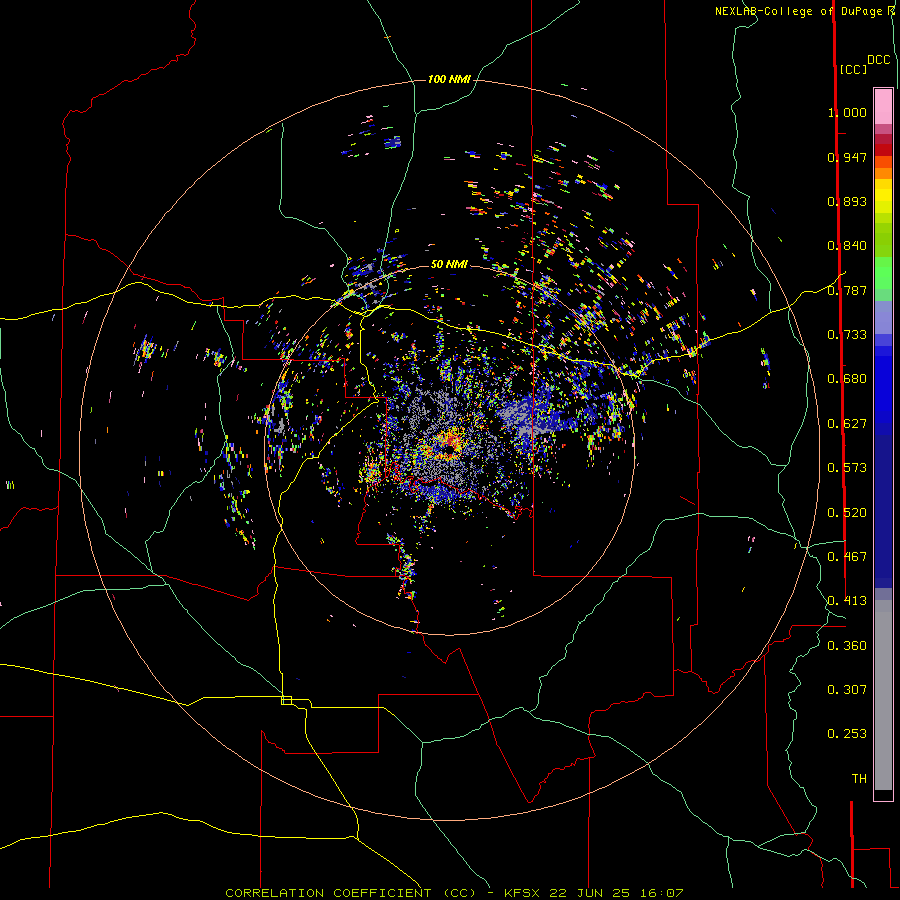The image size is (900, 900).
Task: Click the 0.253 legend value
Action: click(847, 734)
